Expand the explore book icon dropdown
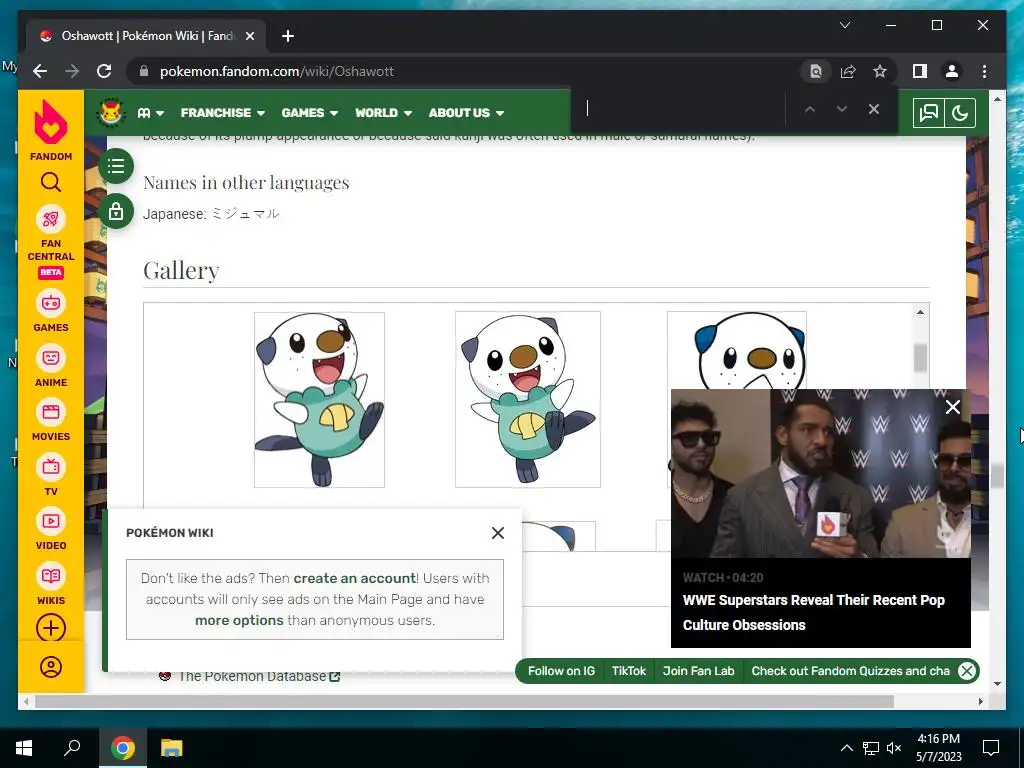 click(x=150, y=113)
